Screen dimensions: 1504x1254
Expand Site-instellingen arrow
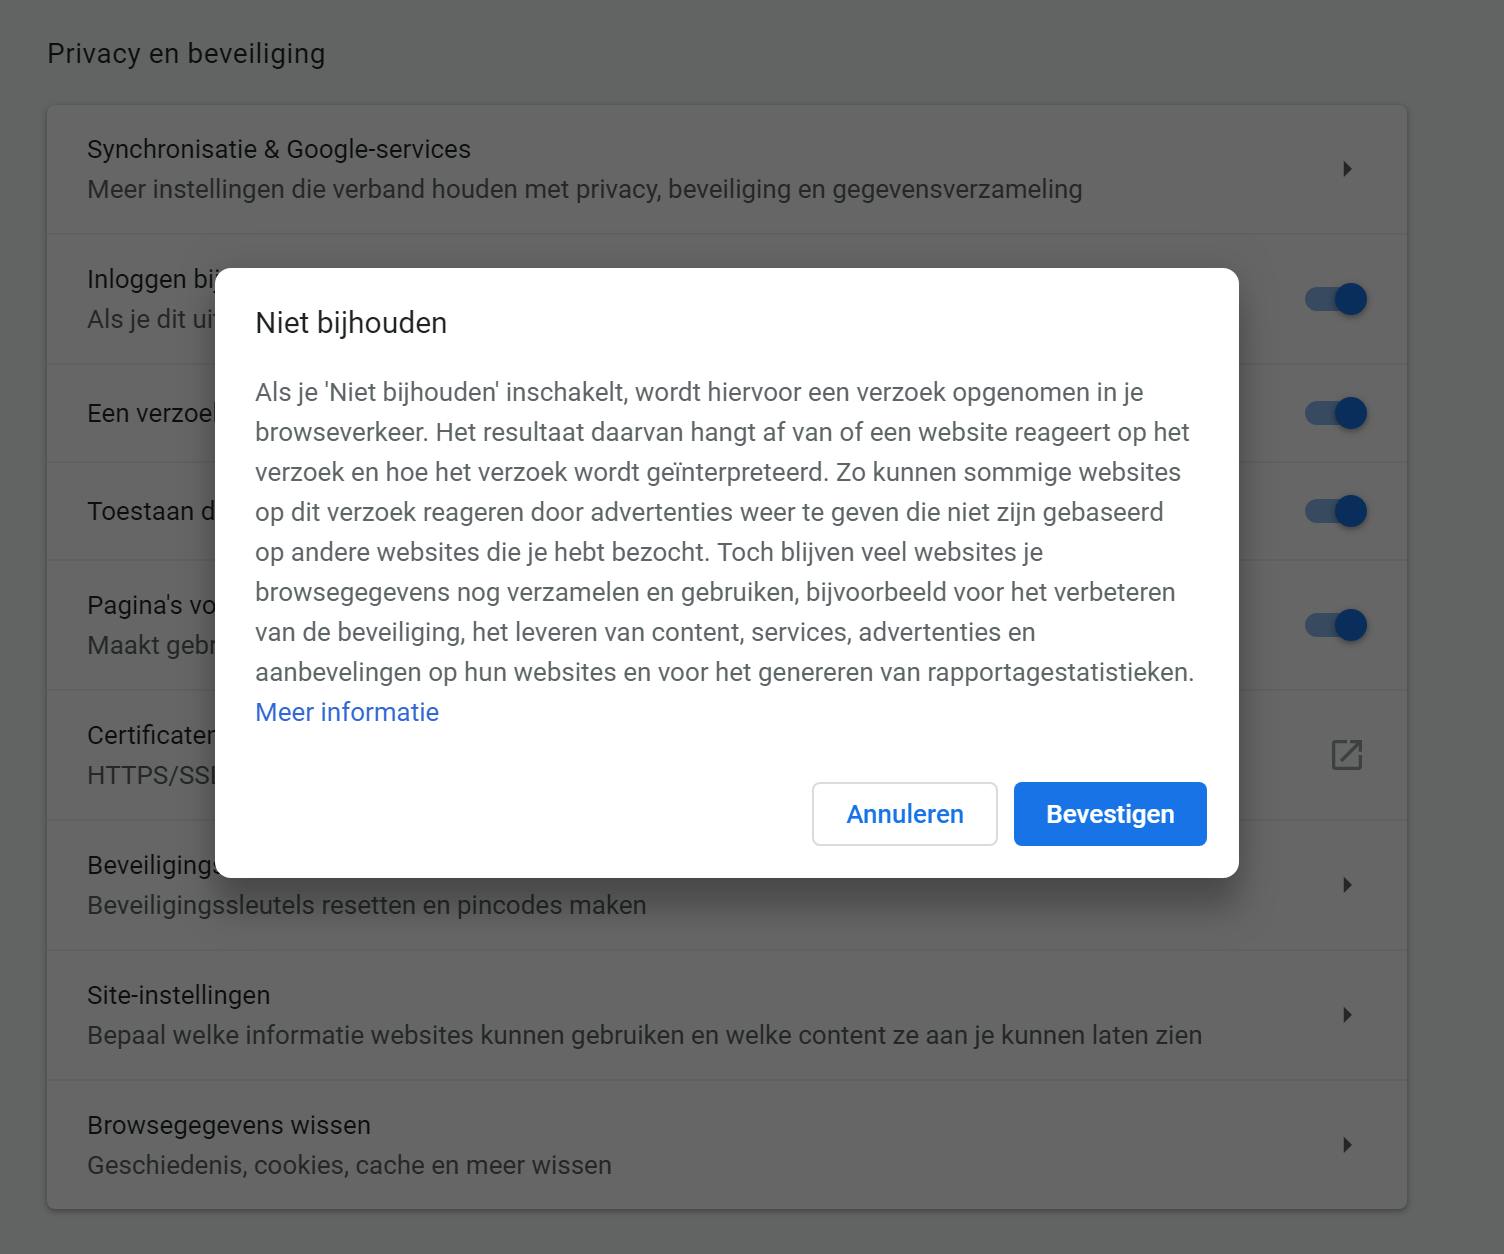point(1347,1015)
